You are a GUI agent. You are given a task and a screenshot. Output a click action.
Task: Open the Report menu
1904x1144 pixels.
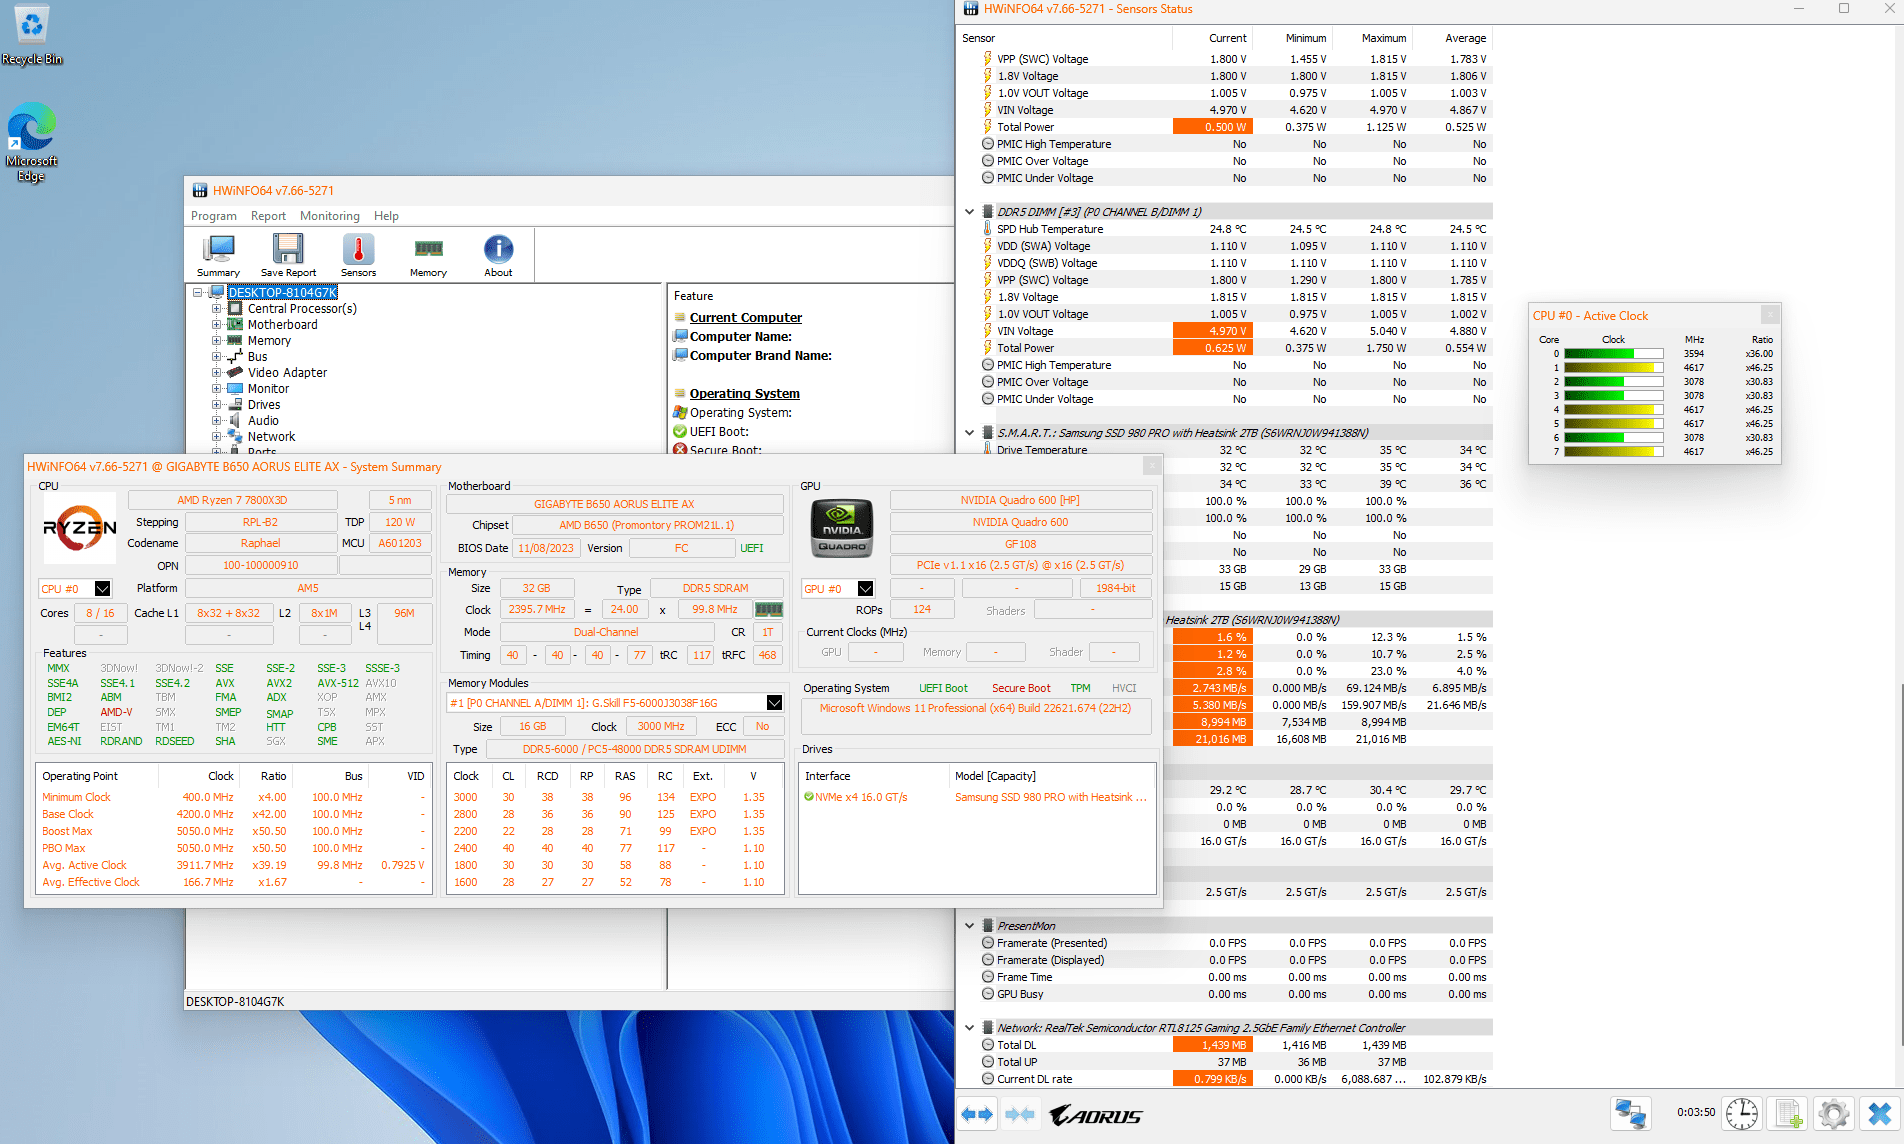(x=268, y=216)
